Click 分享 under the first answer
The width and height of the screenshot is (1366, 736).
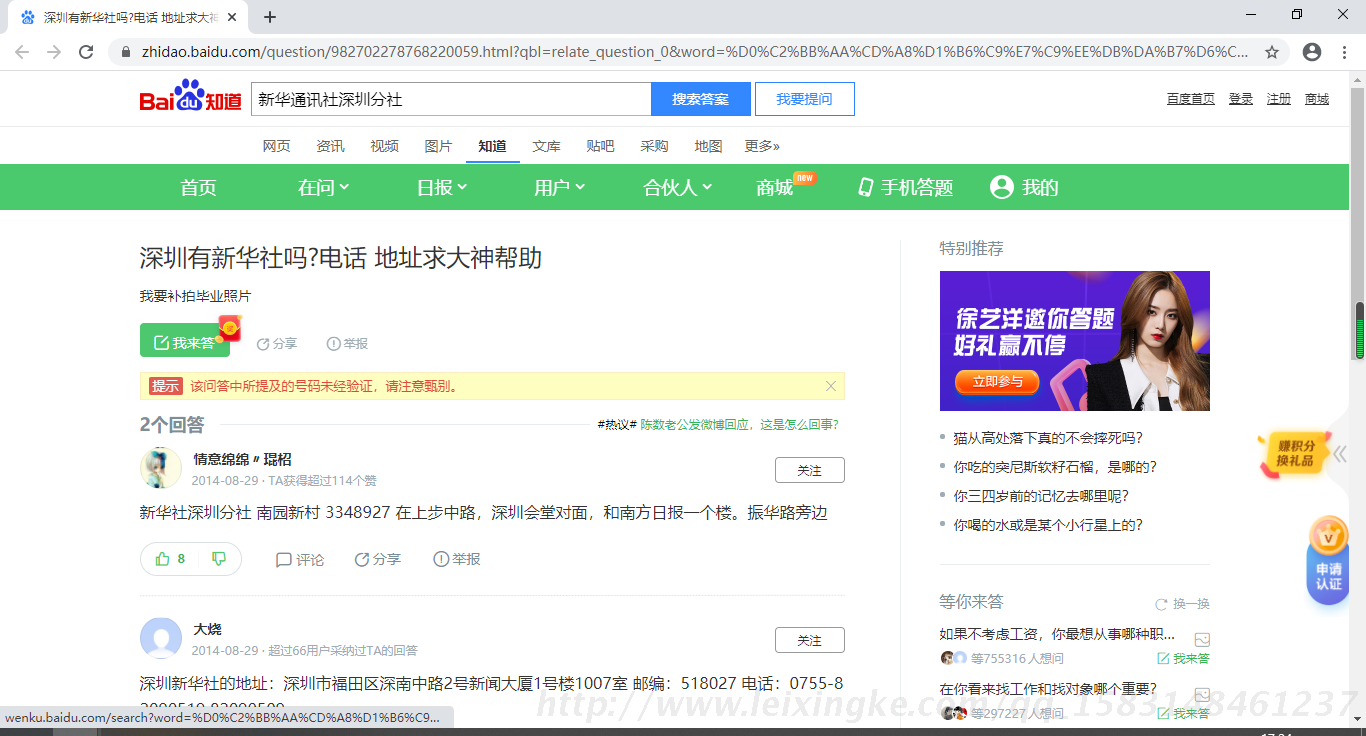pos(378,560)
